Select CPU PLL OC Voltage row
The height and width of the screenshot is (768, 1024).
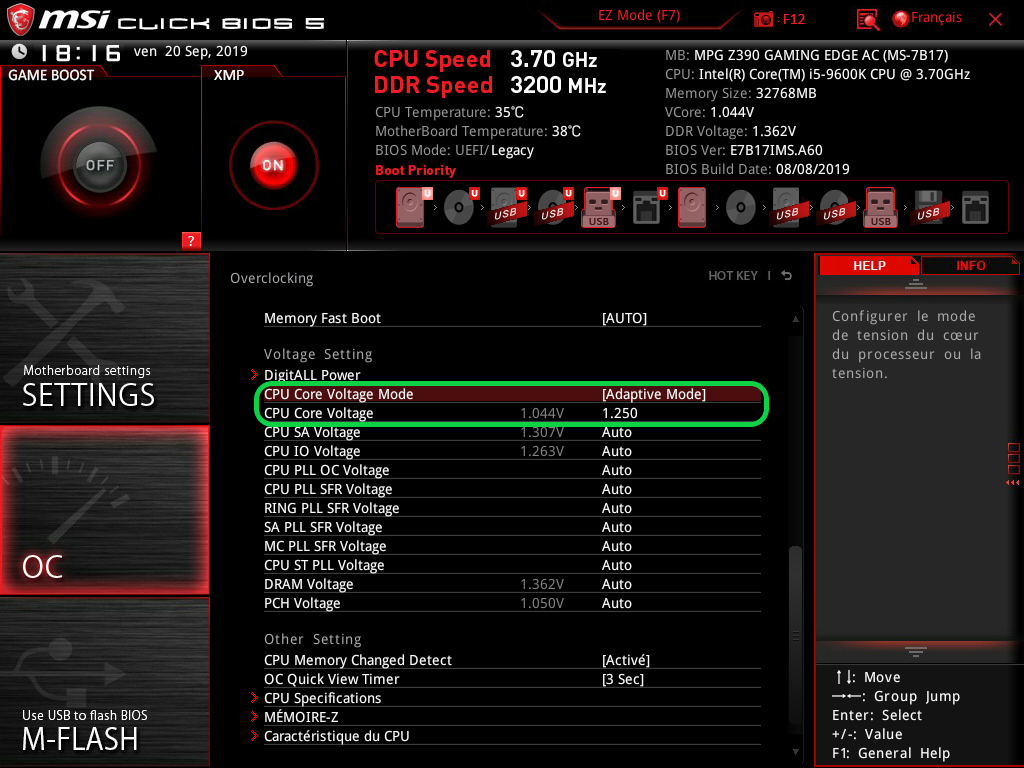pos(512,470)
